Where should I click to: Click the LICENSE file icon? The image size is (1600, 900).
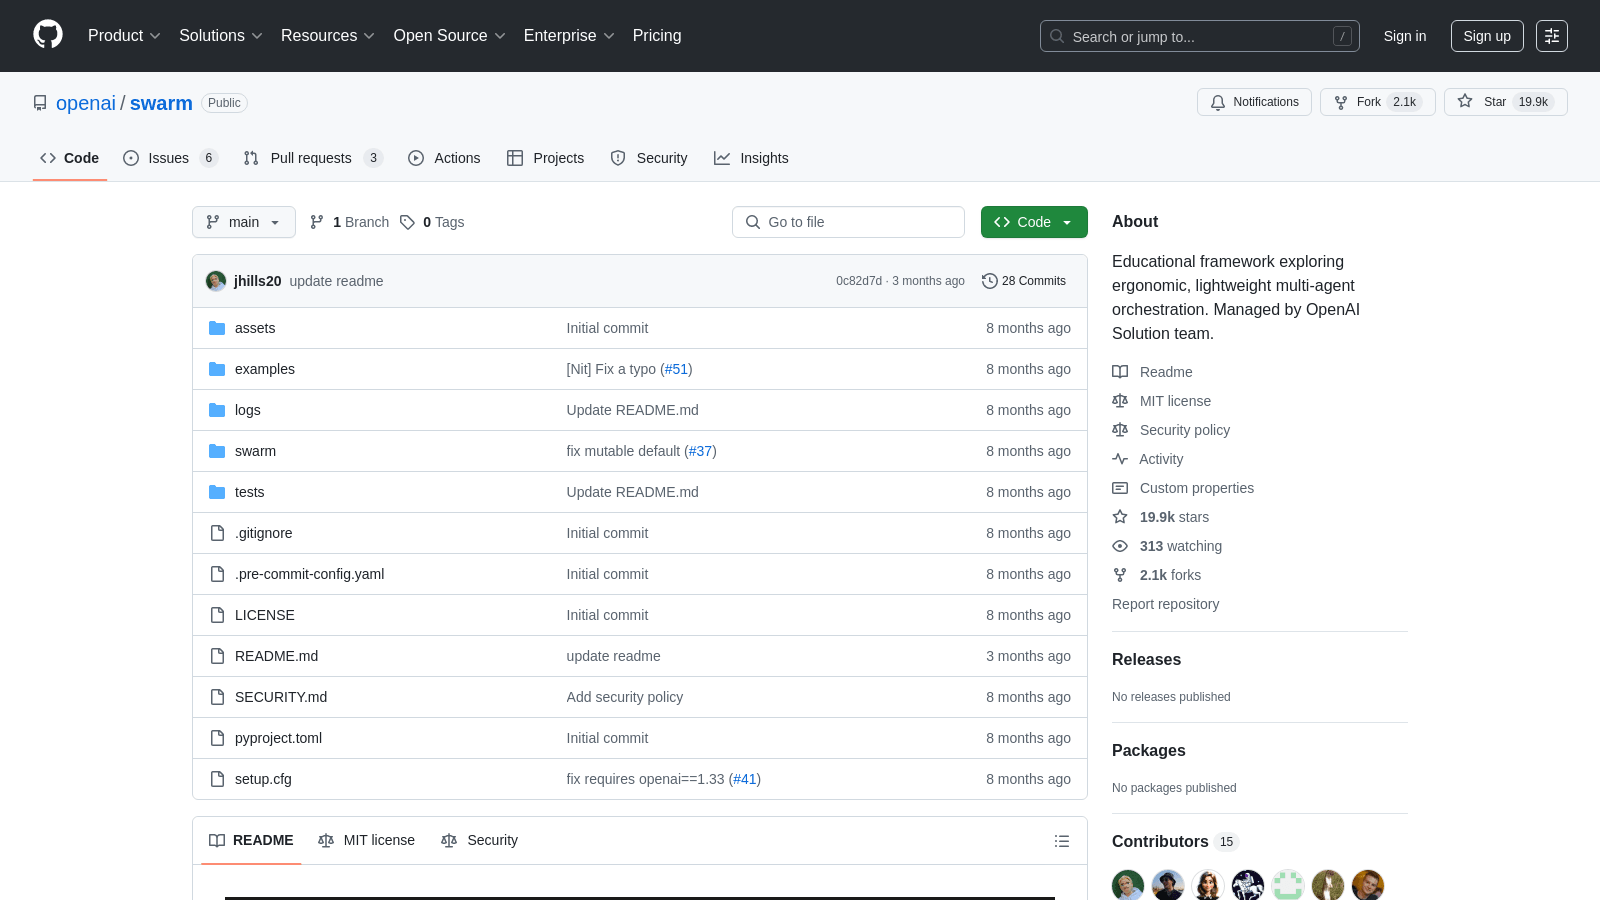(x=217, y=615)
